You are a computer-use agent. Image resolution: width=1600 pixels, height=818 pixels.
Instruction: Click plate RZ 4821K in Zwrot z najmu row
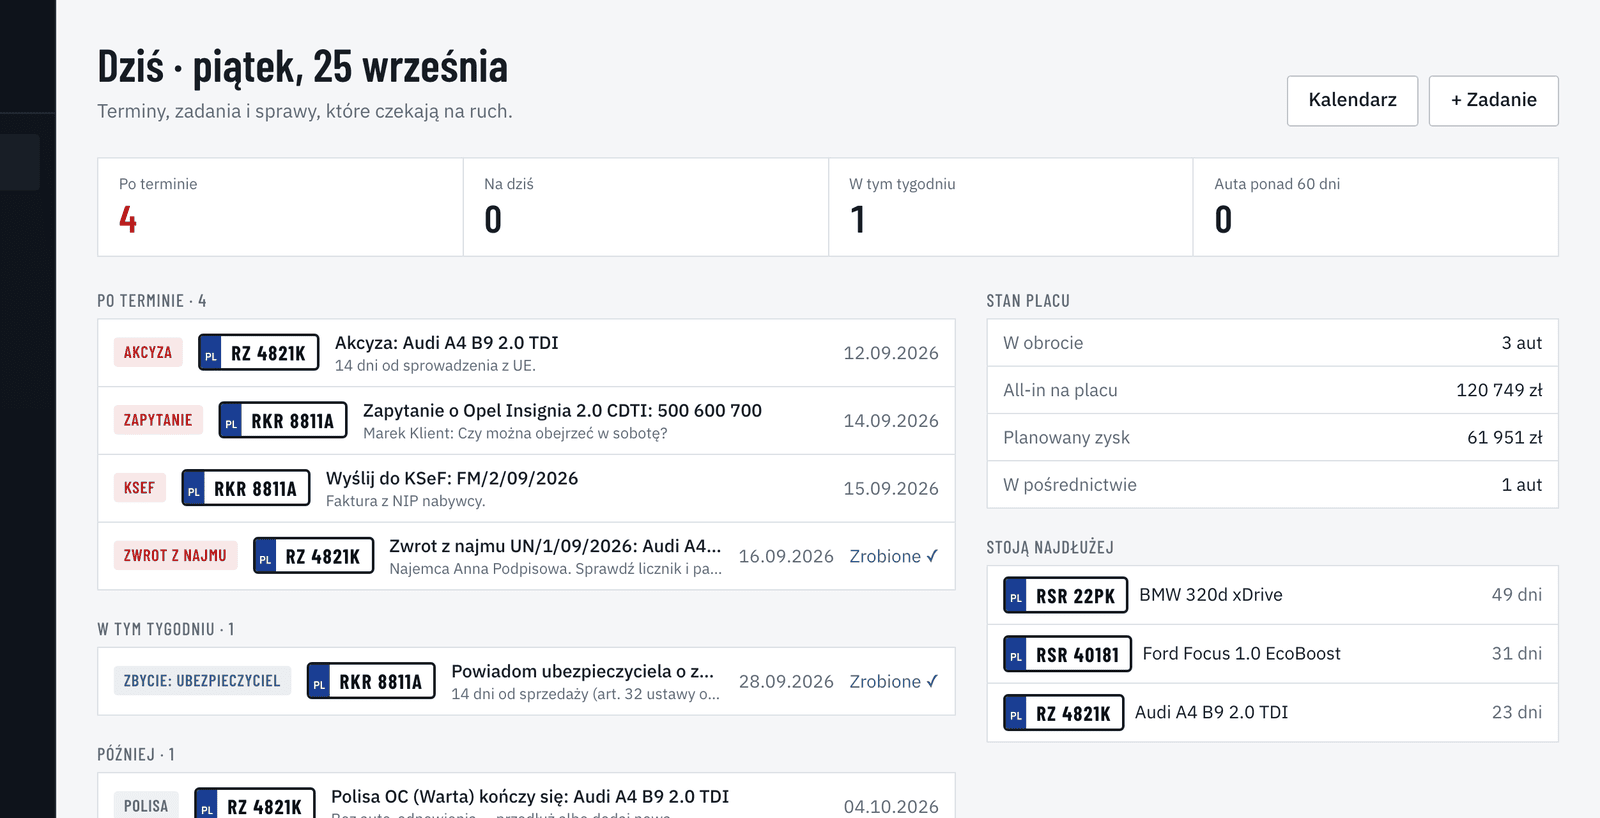[x=314, y=555]
